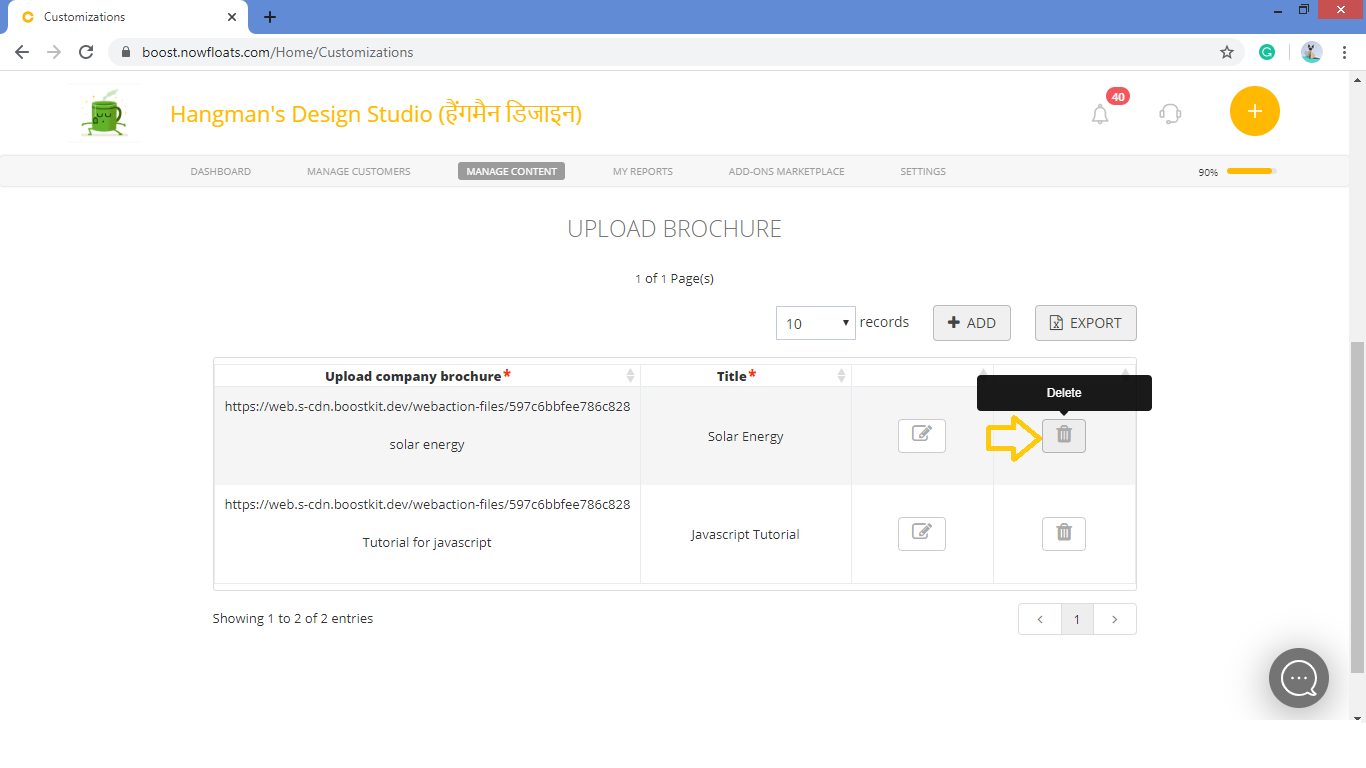Click the ADD button
The image size is (1366, 768).
(x=971, y=322)
